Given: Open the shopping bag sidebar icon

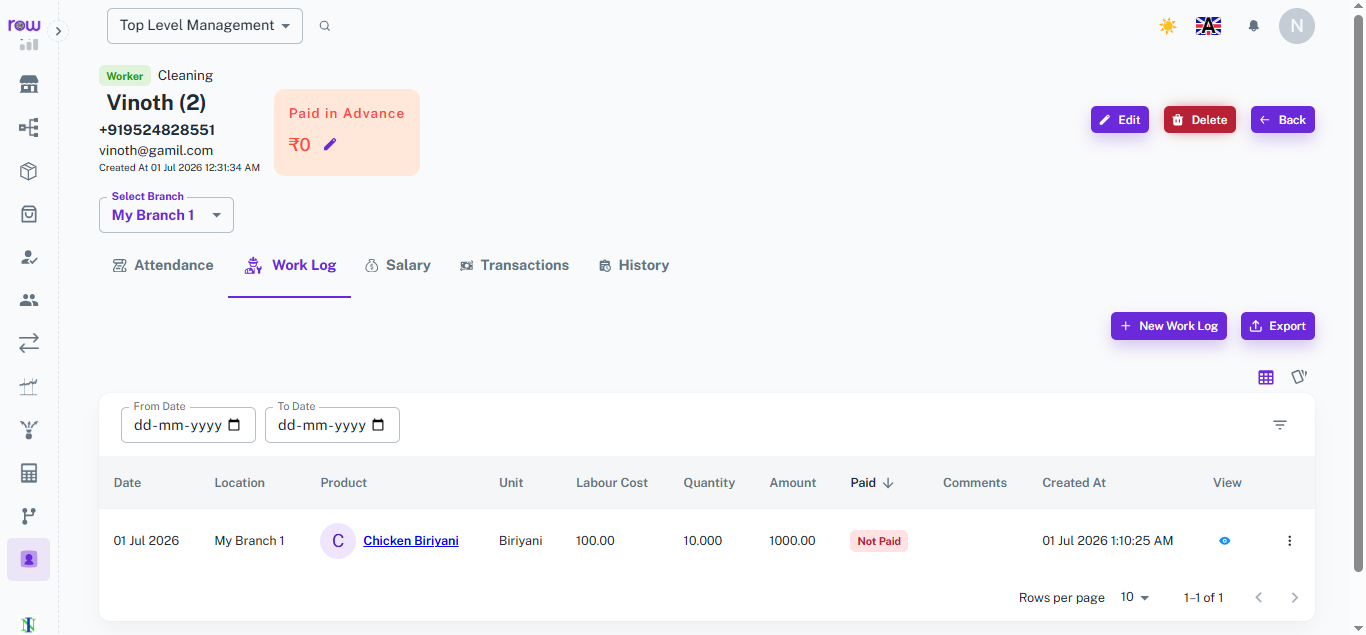Looking at the screenshot, I should [x=29, y=214].
